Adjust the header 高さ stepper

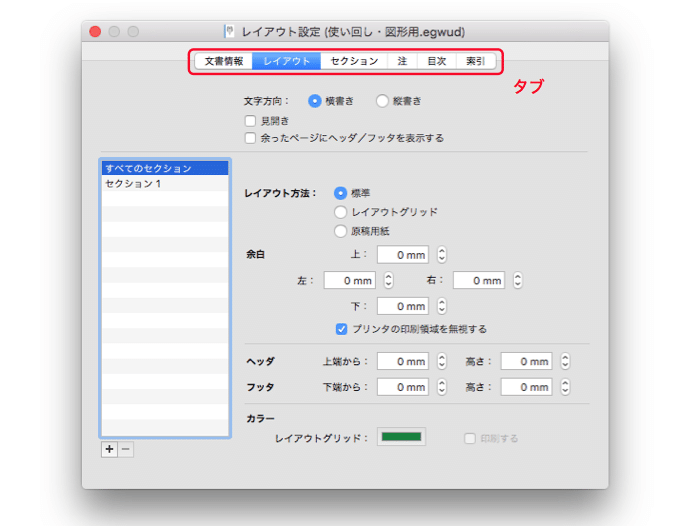[565, 361]
